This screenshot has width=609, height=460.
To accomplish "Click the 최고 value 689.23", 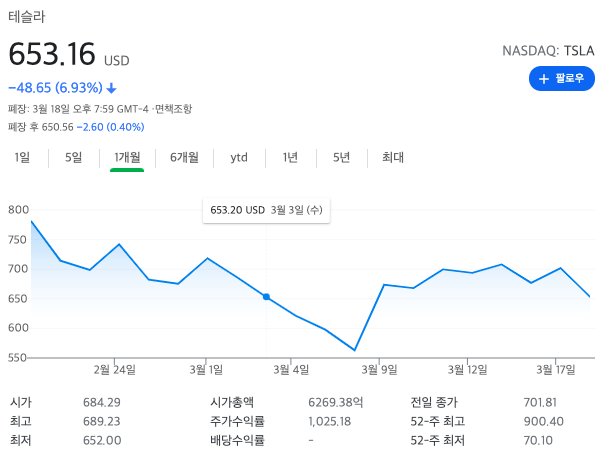I will [102, 421].
